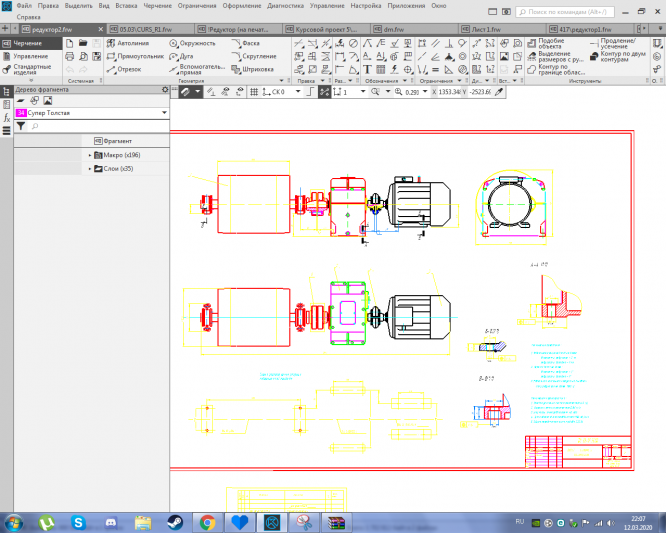Viewport: 666px width, 533px height.
Task: Click the Управление panel button
Action: point(30,57)
